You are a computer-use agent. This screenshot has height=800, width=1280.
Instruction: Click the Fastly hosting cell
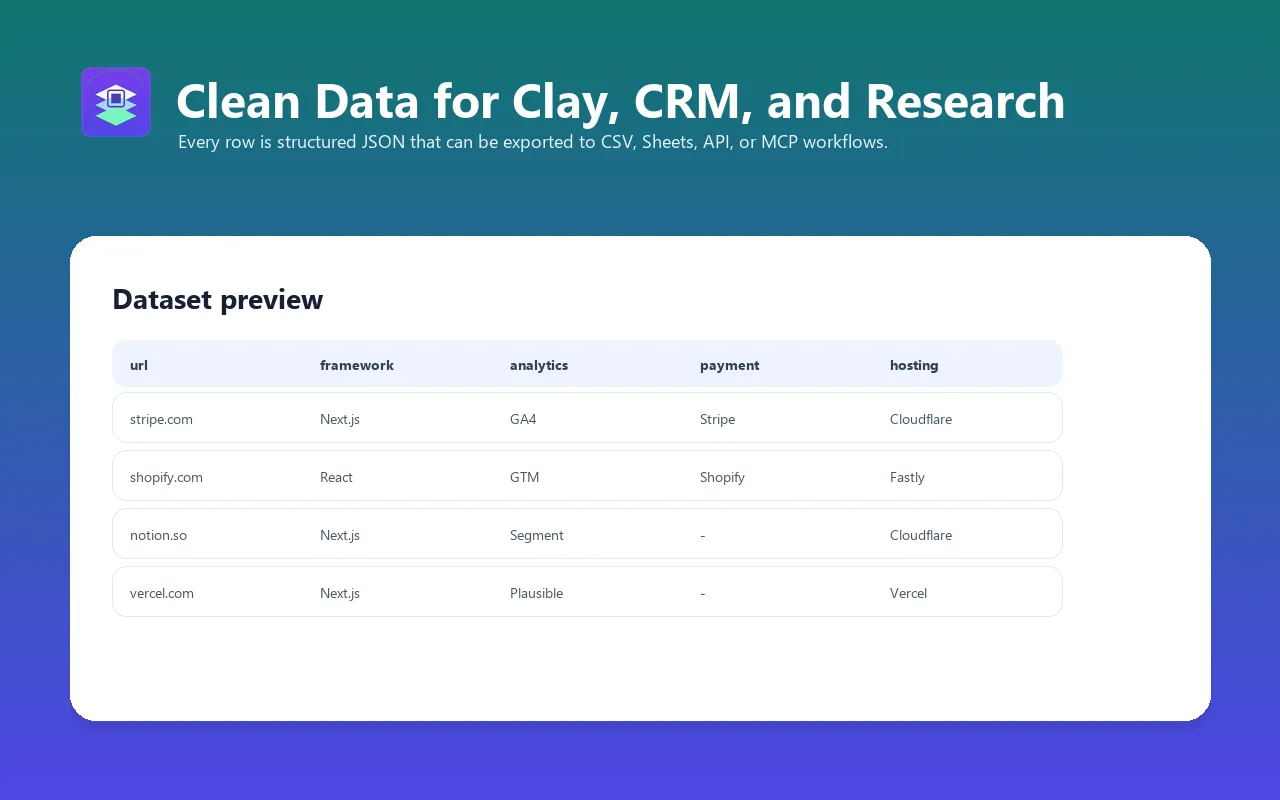[x=907, y=477]
